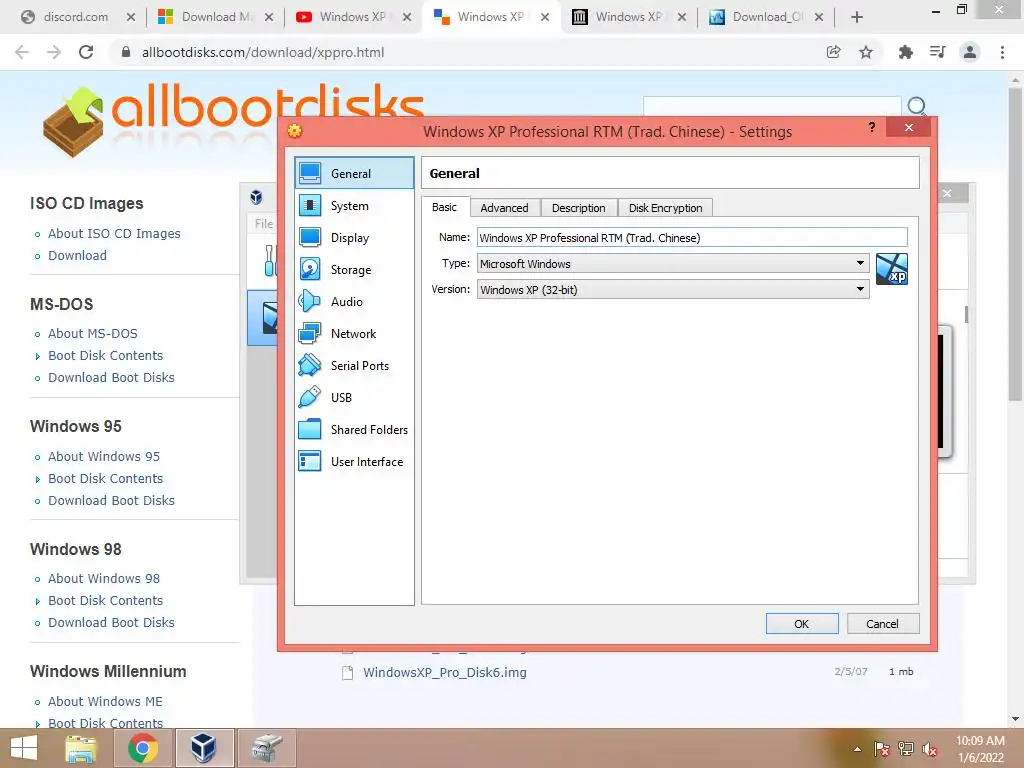Image resolution: width=1024 pixels, height=768 pixels.
Task: Click the share page icon in address bar
Action: point(833,52)
